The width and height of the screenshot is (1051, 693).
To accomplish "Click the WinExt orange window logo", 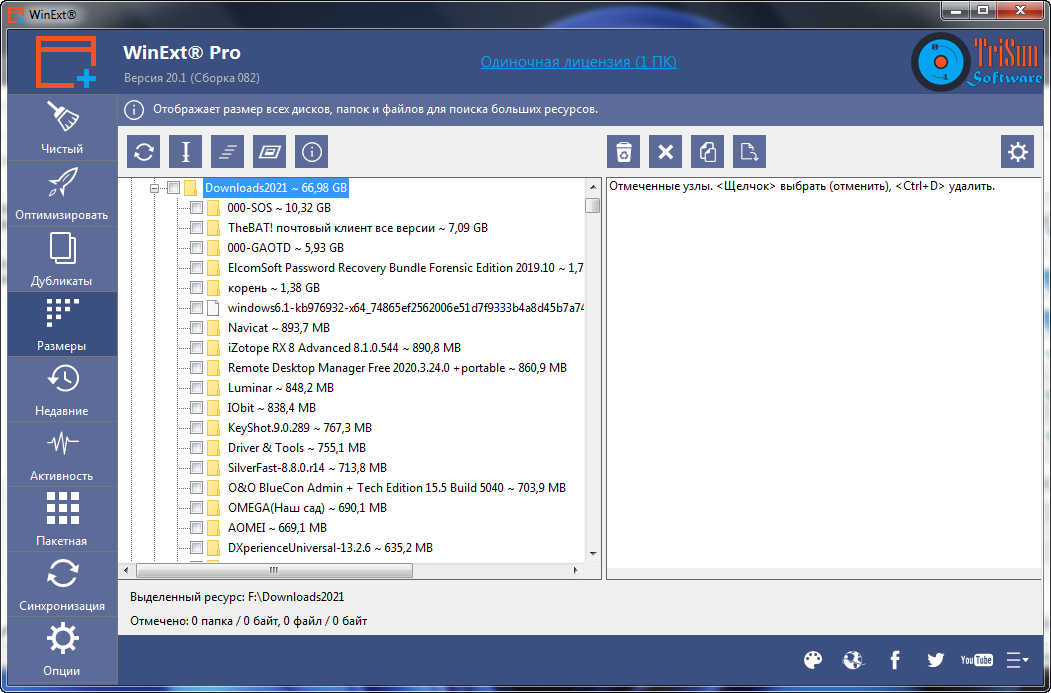I will pos(66,62).
